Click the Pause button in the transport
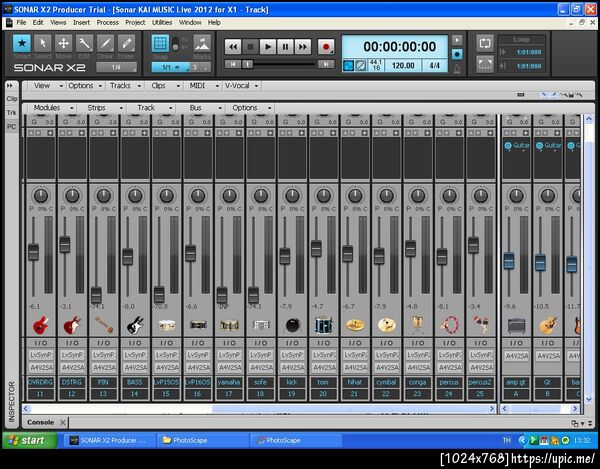This screenshot has height=469, width=600. coord(285,47)
